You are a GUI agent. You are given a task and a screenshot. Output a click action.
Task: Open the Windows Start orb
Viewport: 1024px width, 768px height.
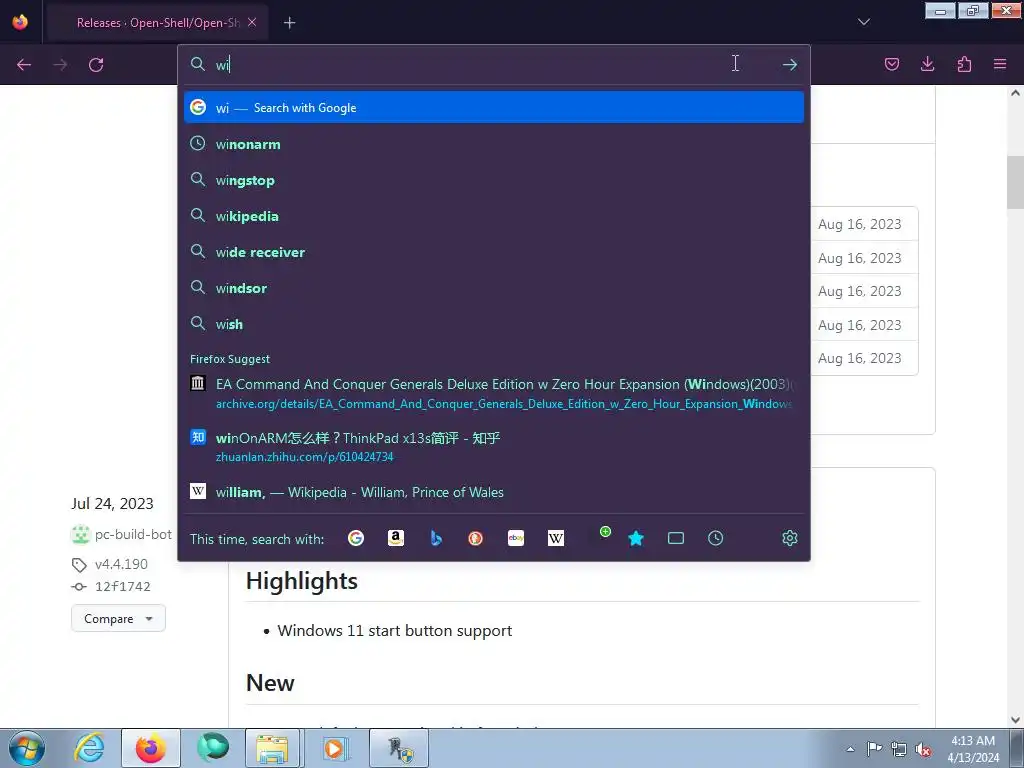(x=27, y=748)
